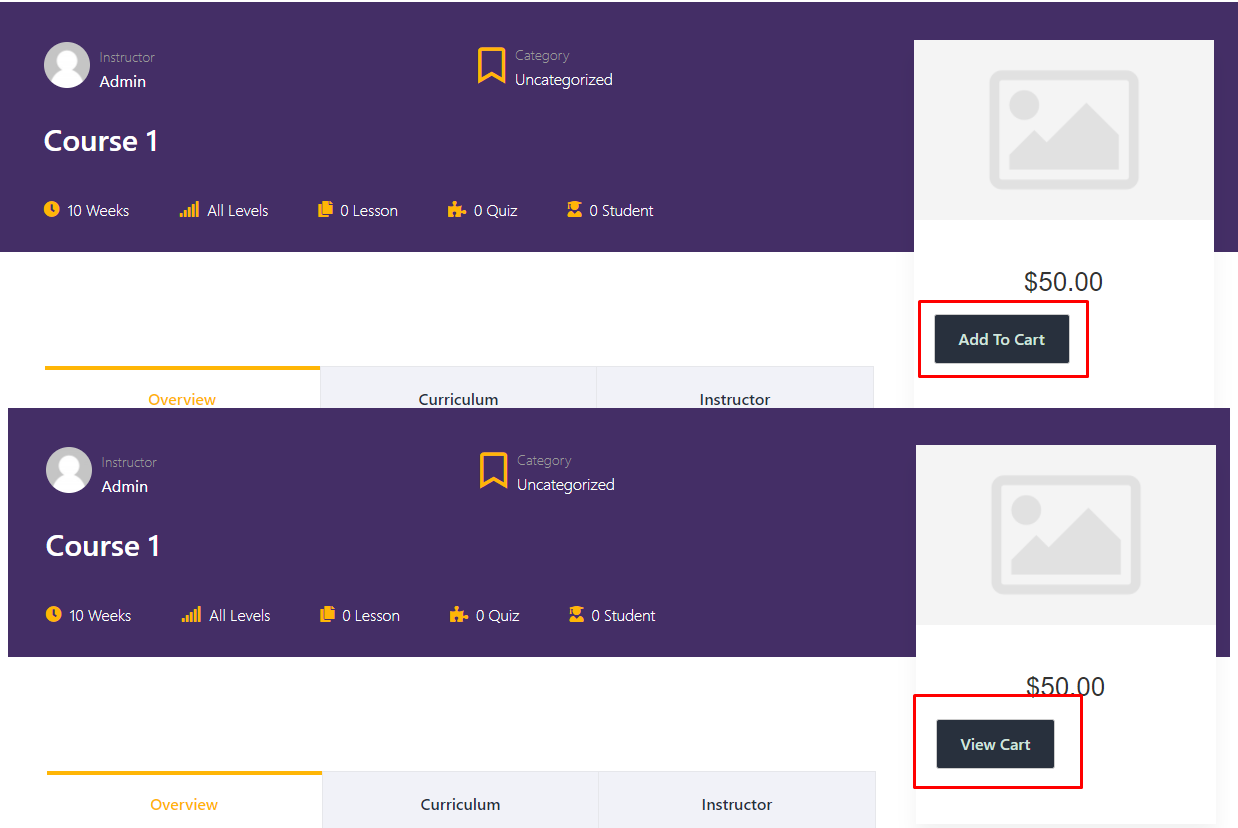Click the Uncategorized category link in lower header

coord(565,485)
